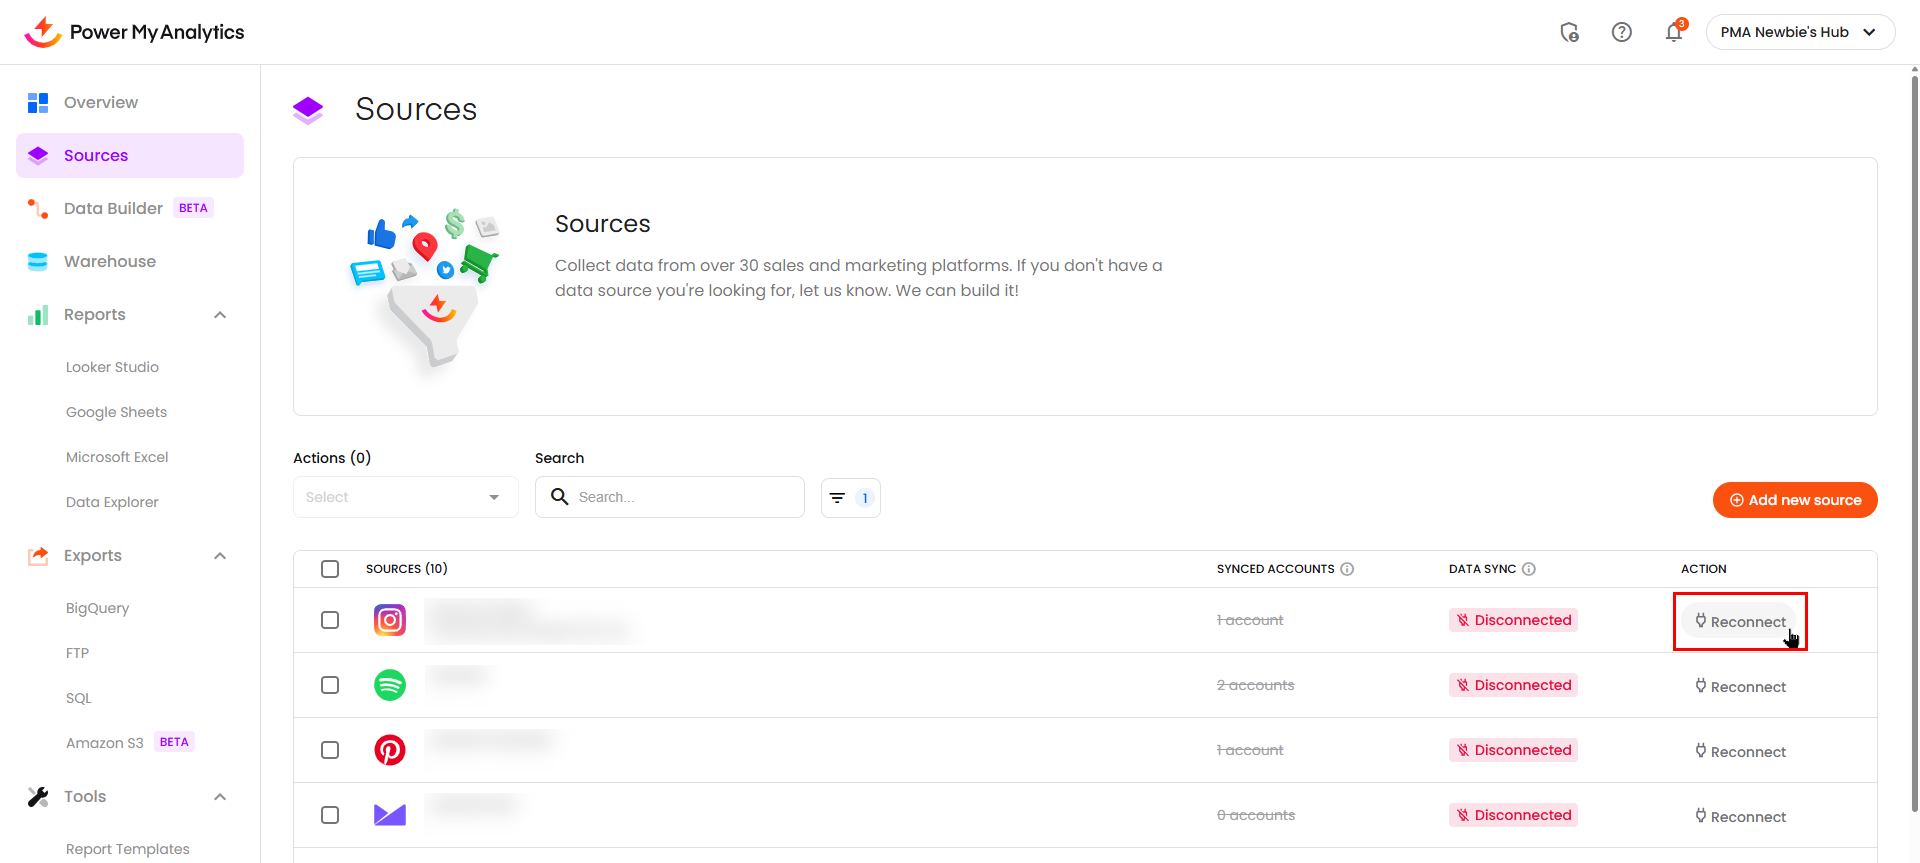Tick the select-all sources checkbox
Image resolution: width=1920 pixels, height=863 pixels.
coord(330,569)
